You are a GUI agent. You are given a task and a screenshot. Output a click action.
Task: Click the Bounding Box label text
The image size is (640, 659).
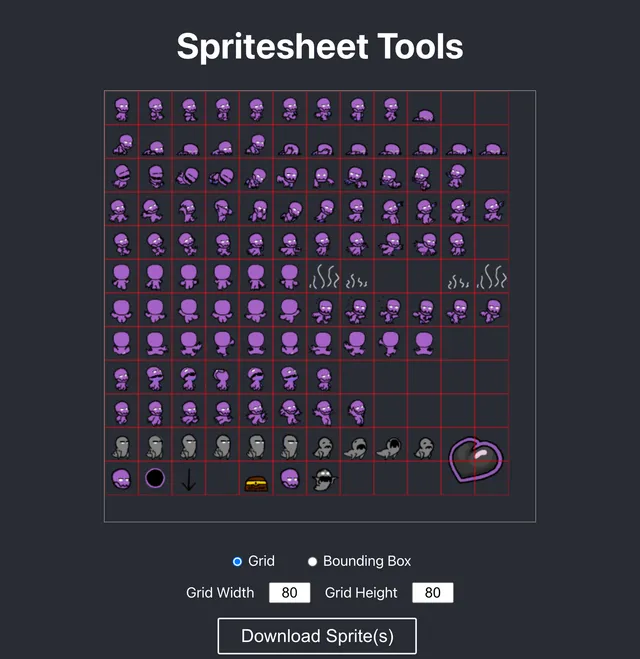pos(367,561)
